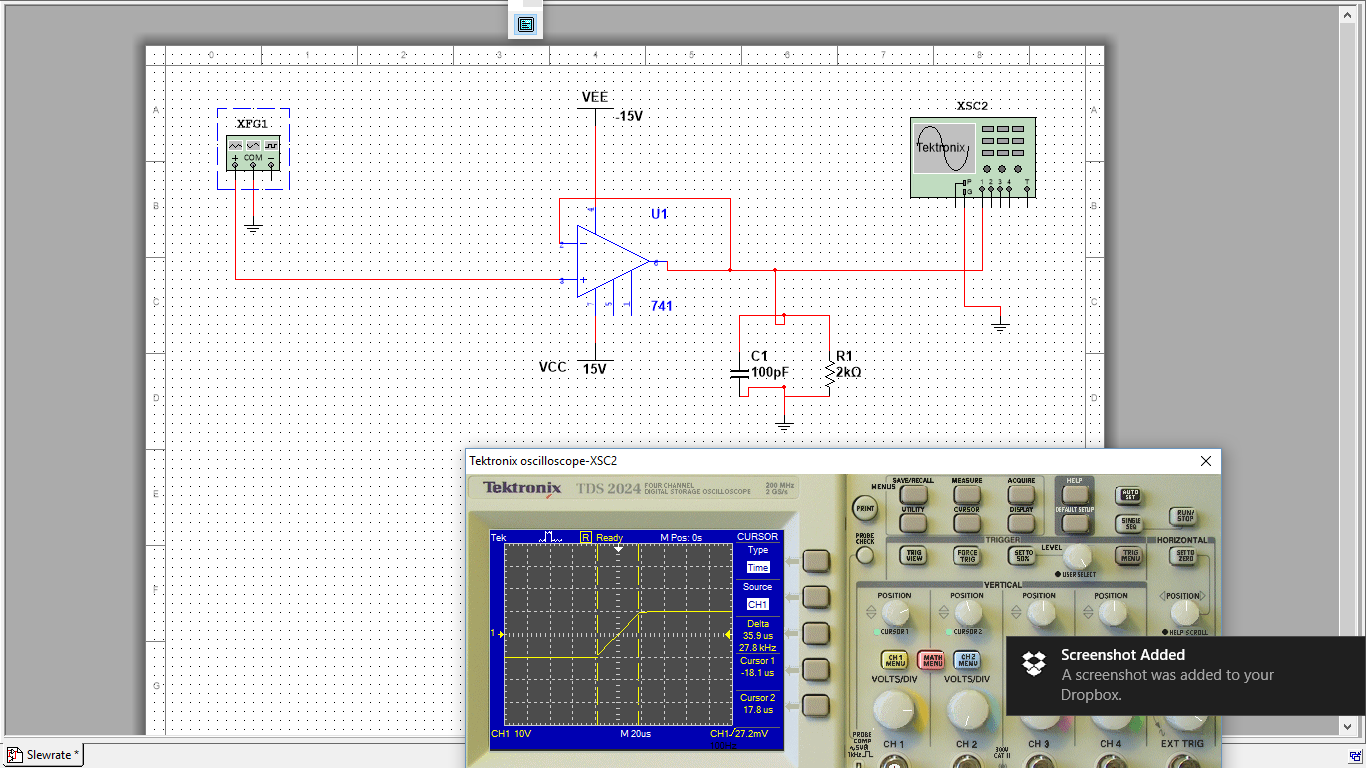Viewport: 1366px width, 768px height.
Task: Click the side button beside Source CH1
Action: click(817, 597)
